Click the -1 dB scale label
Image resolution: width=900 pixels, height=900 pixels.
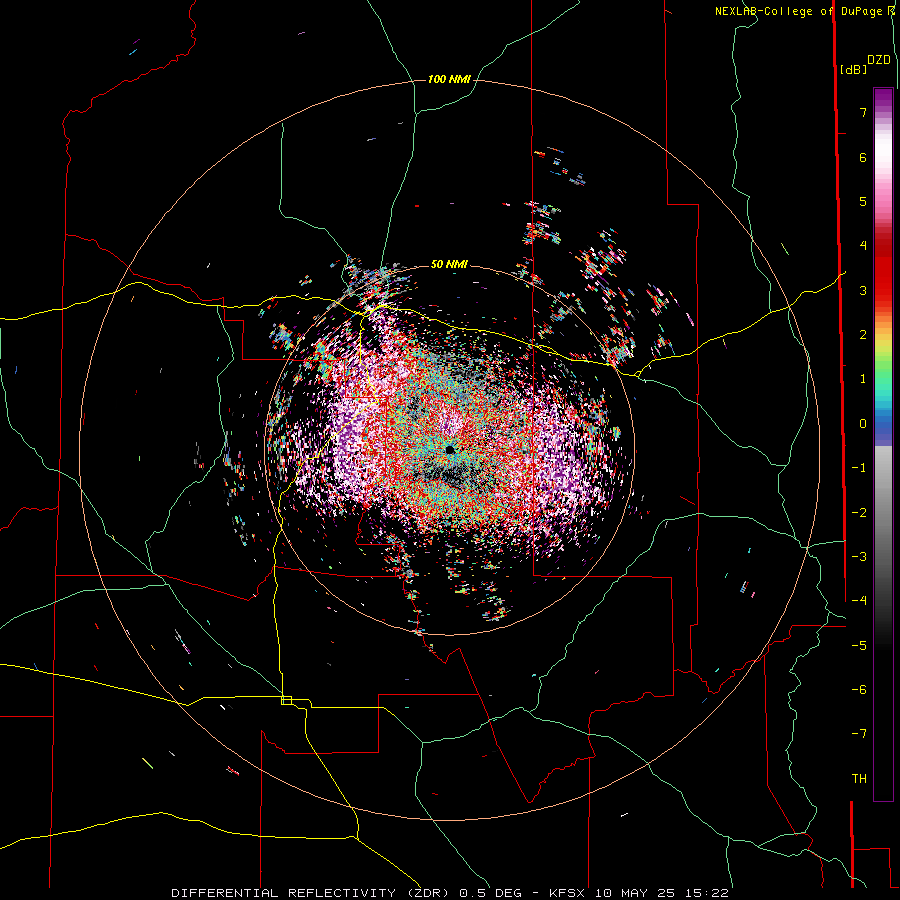click(859, 468)
